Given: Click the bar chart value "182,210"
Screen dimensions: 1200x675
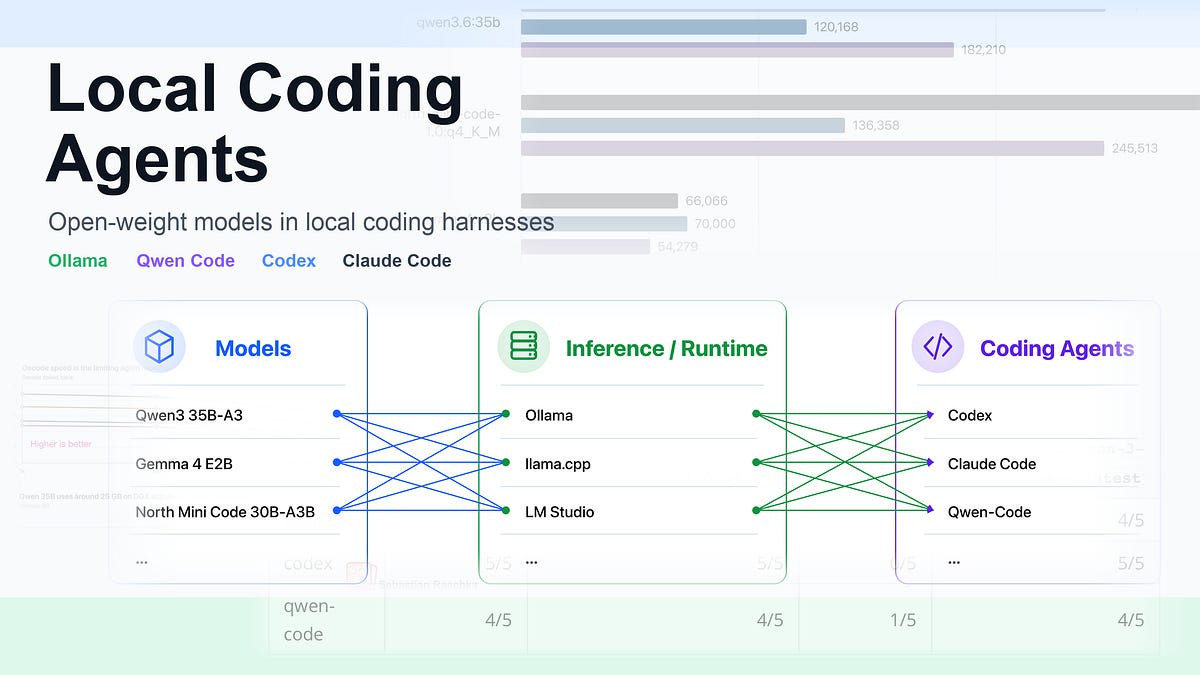Looking at the screenshot, I should (984, 50).
